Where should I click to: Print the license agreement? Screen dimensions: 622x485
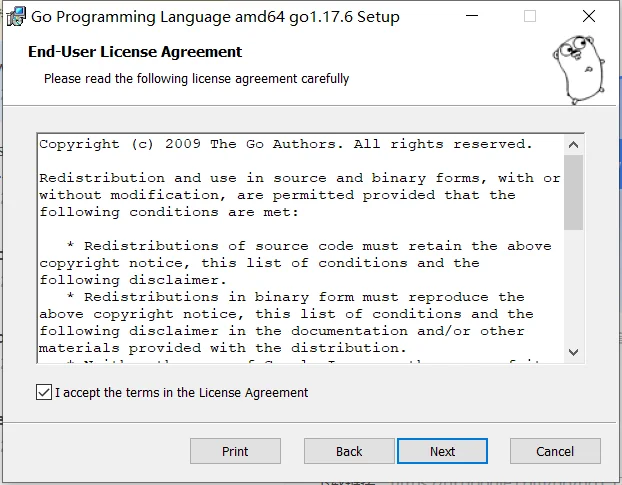(x=235, y=451)
